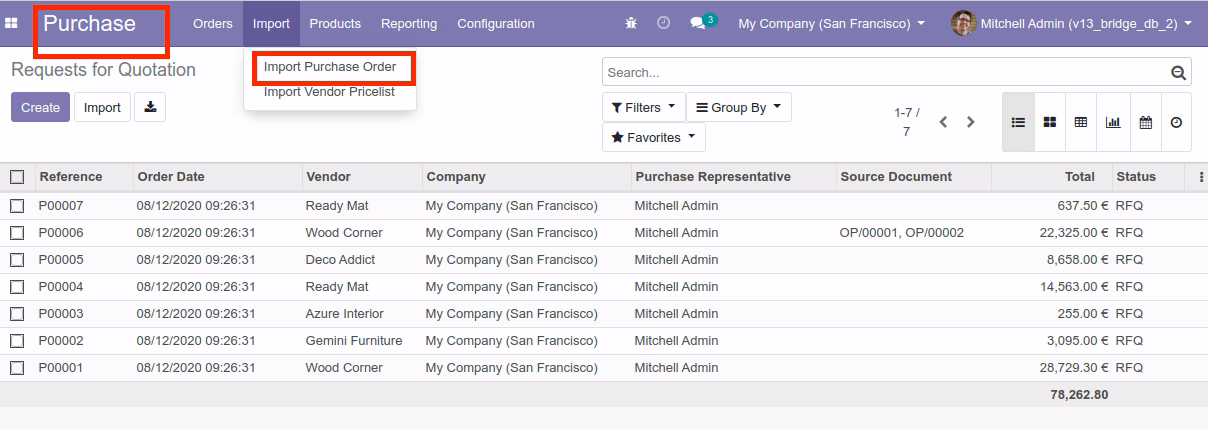The image size is (1208, 430).
Task: Click the Create button
Action: [x=40, y=107]
